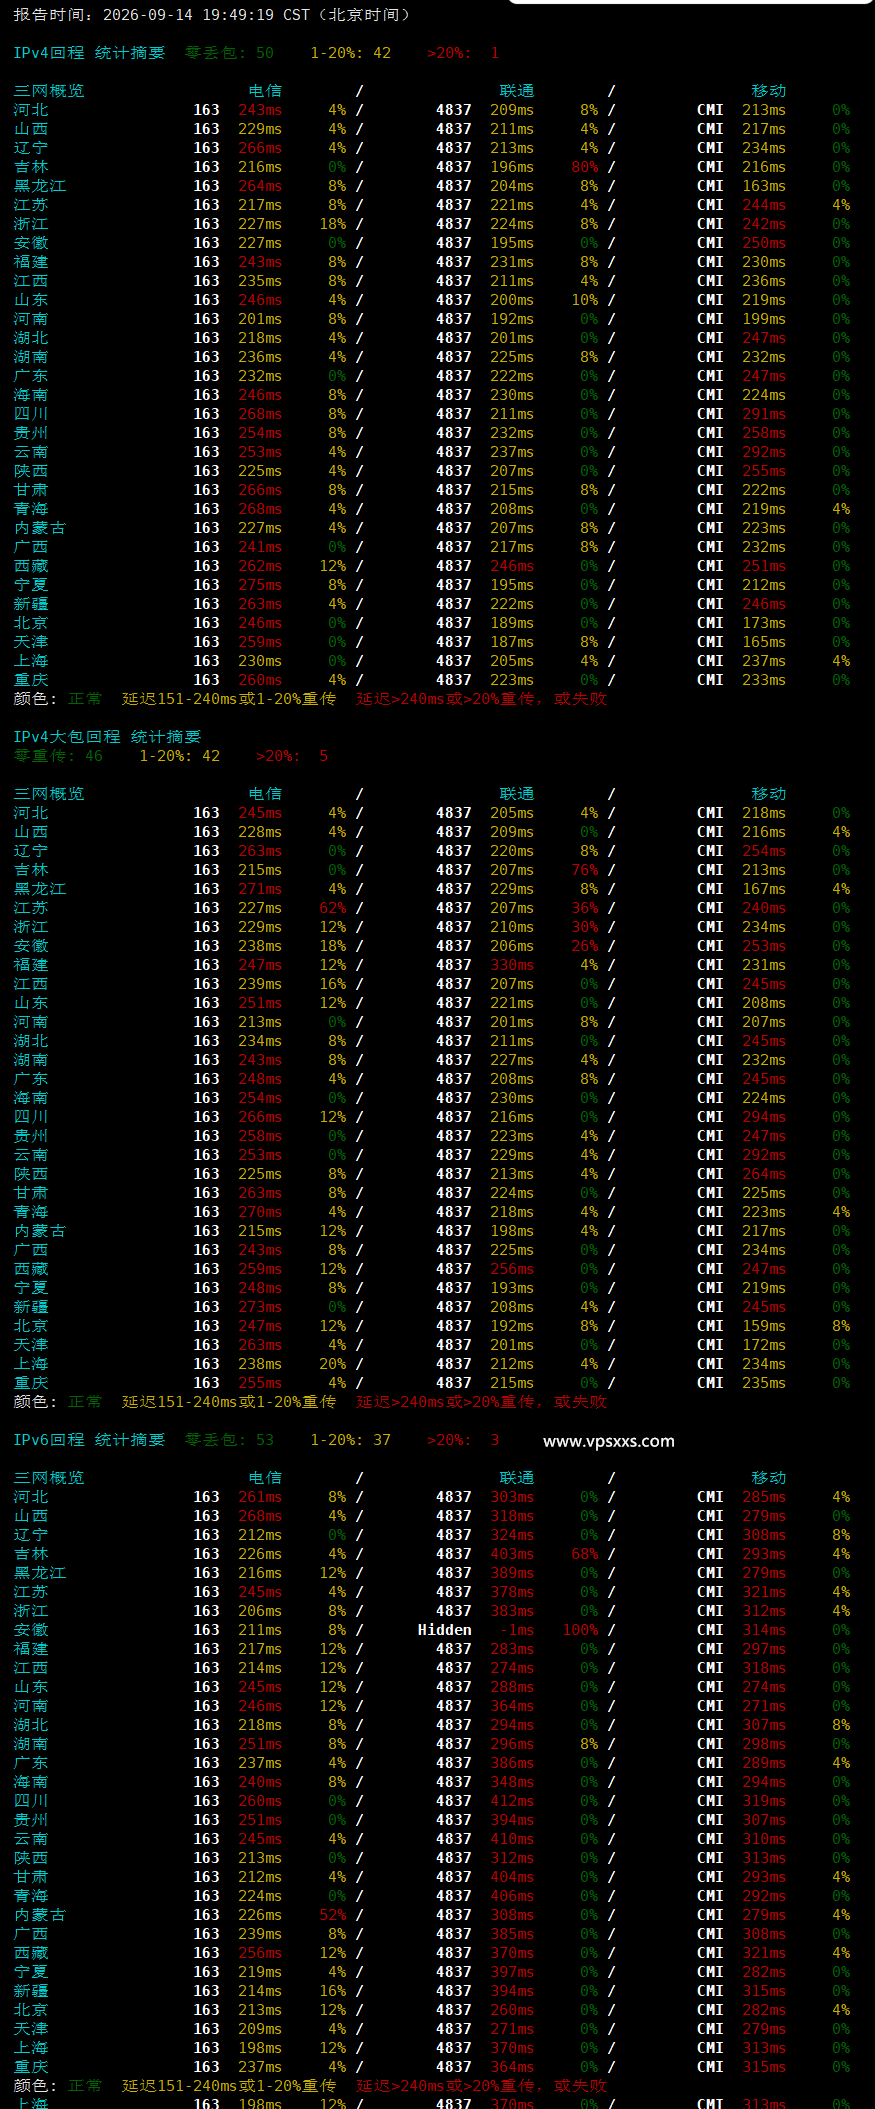Click the red "80%" loss value in 吉林 row
Viewport: 875px width, 2109px height.
click(585, 167)
